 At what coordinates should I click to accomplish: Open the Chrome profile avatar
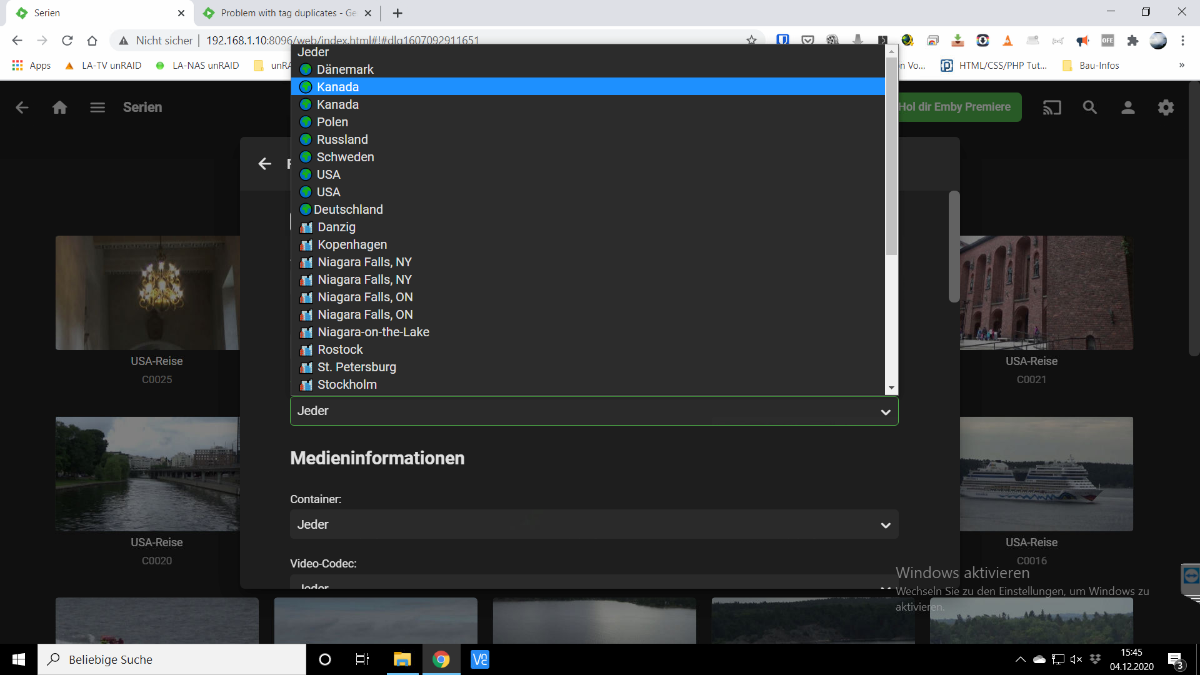click(1158, 40)
